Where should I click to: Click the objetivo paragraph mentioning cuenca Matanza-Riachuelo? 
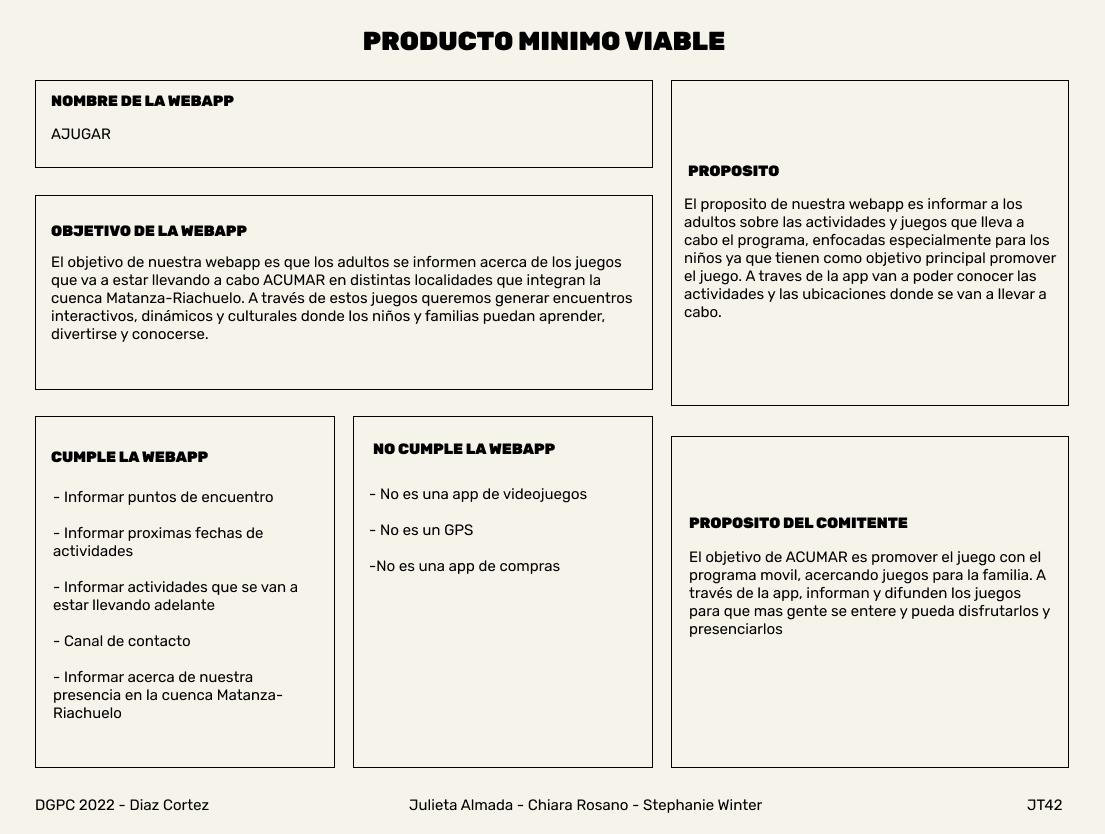(x=342, y=298)
